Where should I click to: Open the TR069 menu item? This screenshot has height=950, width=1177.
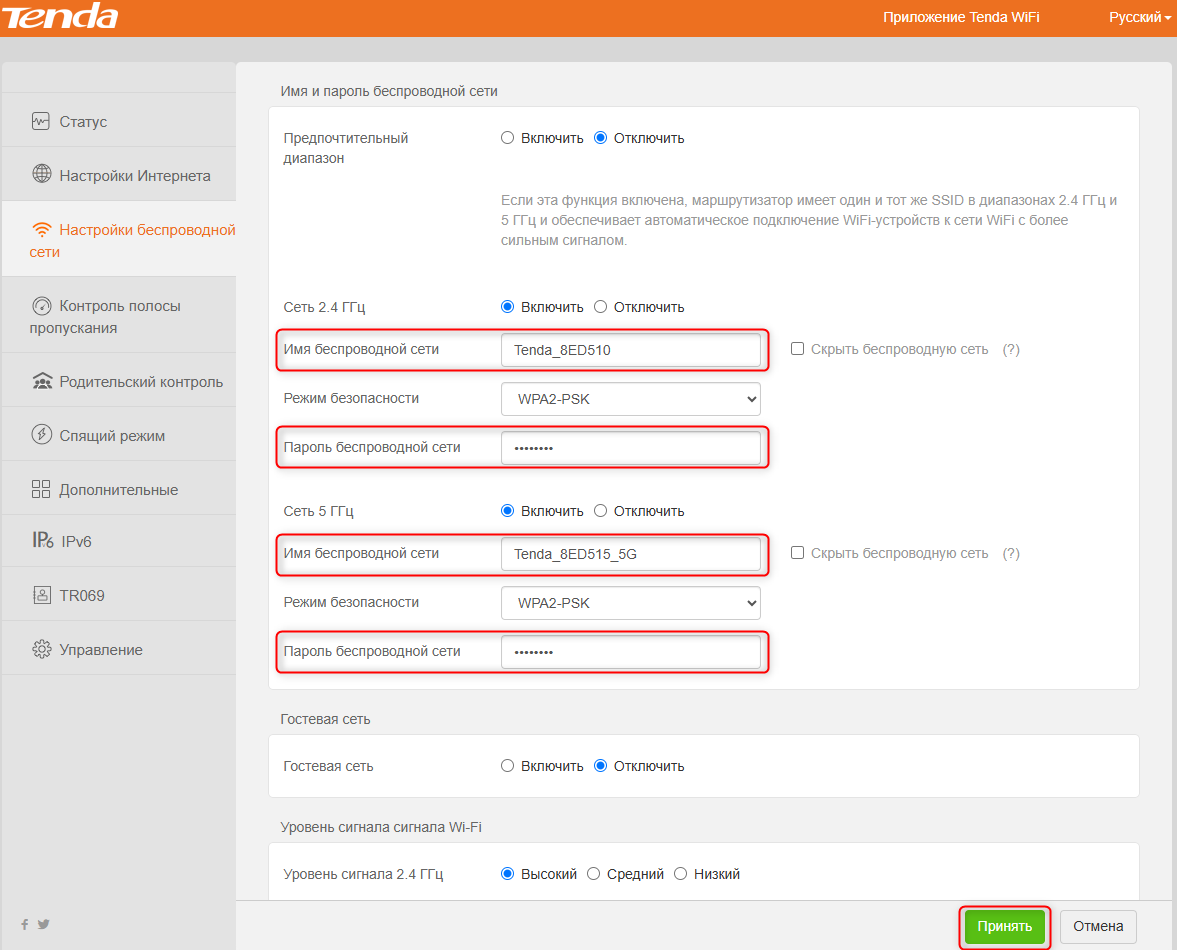(x=82, y=595)
